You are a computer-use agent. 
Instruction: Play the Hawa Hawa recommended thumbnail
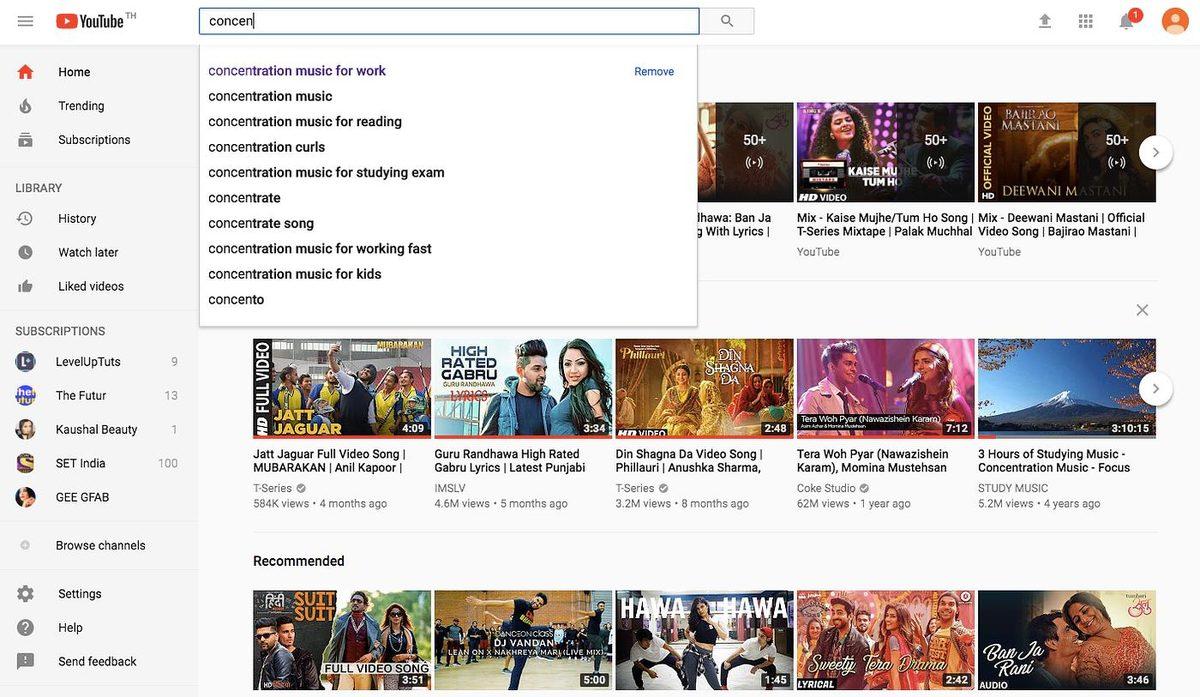704,640
